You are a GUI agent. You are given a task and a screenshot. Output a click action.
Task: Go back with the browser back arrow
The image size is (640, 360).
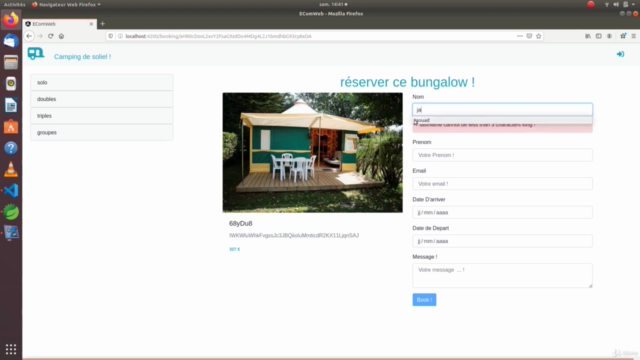click(x=29, y=36)
